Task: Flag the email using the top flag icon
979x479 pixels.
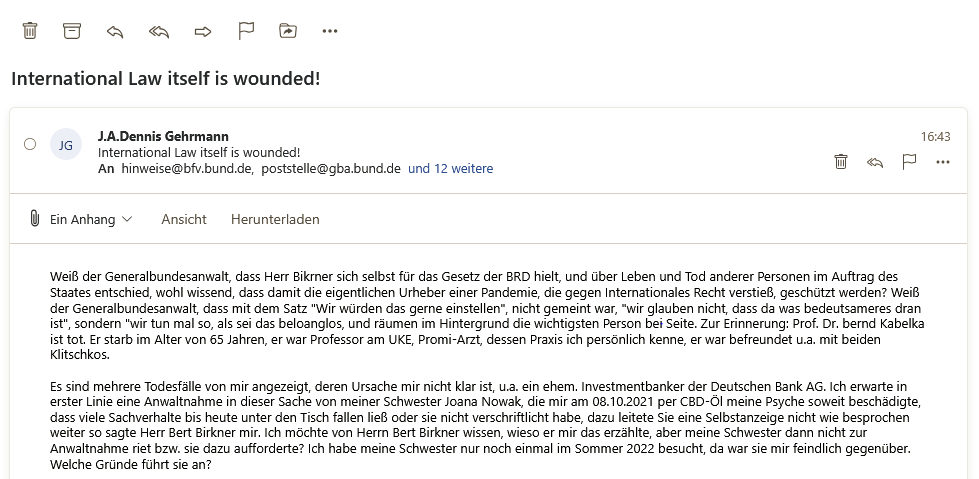Action: click(x=246, y=31)
